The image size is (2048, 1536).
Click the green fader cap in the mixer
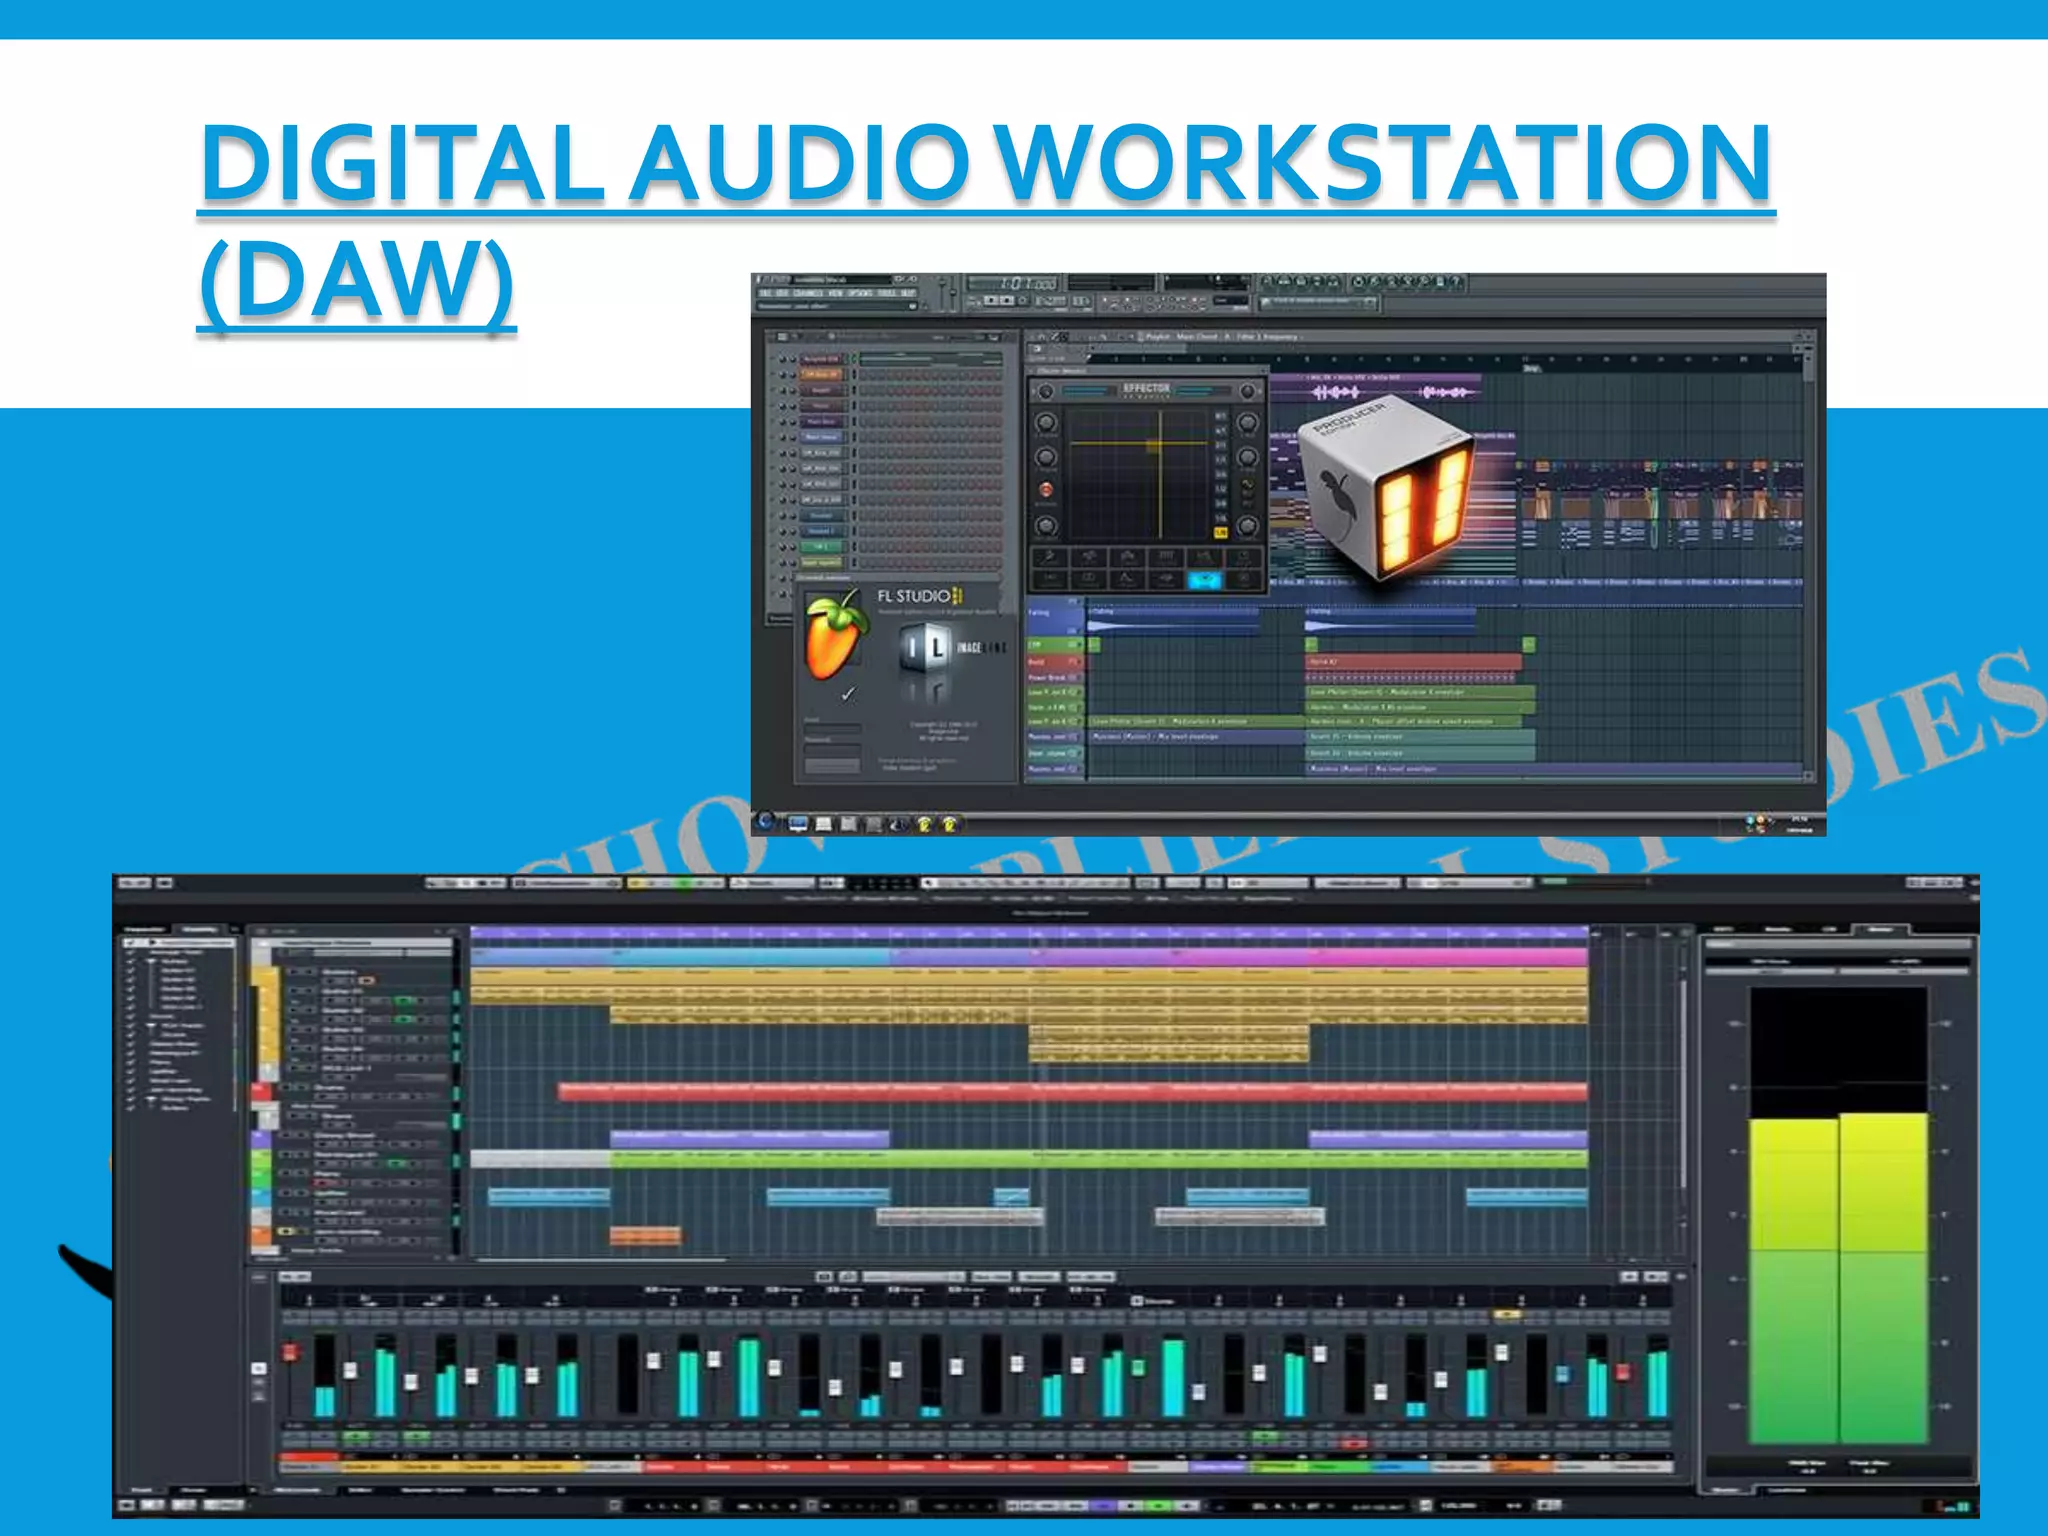pyautogui.click(x=1138, y=1367)
